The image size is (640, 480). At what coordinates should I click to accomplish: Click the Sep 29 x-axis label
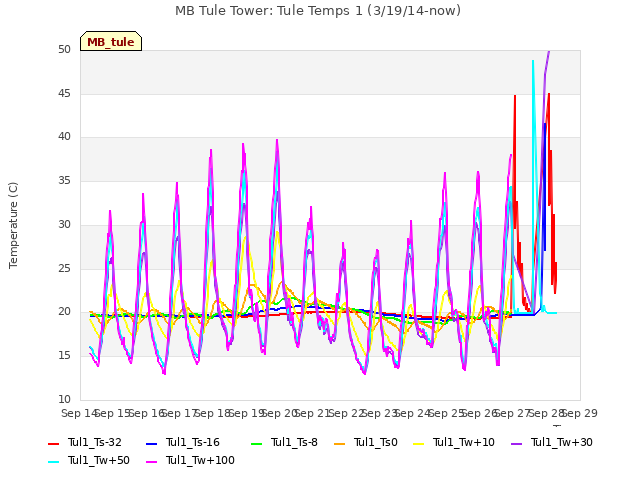tap(580, 413)
